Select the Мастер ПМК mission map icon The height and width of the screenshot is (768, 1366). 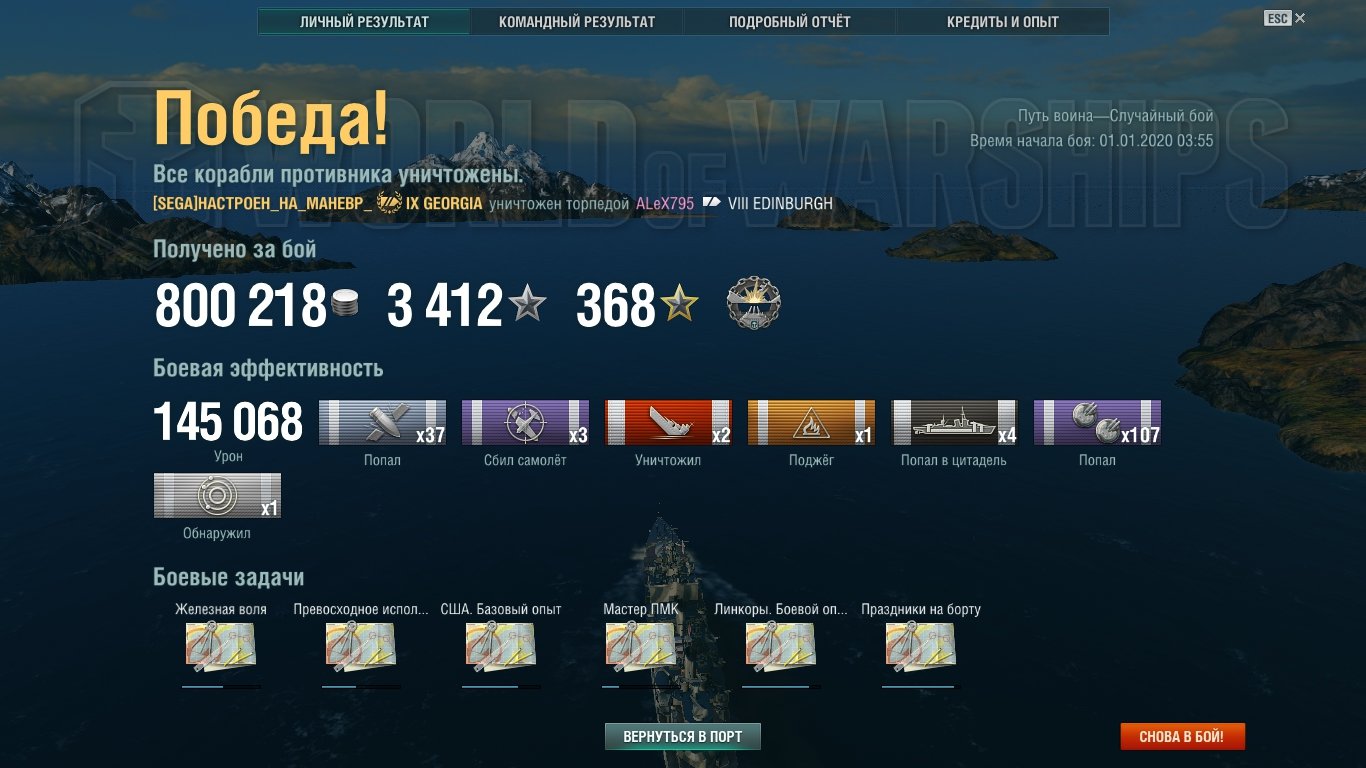[641, 646]
